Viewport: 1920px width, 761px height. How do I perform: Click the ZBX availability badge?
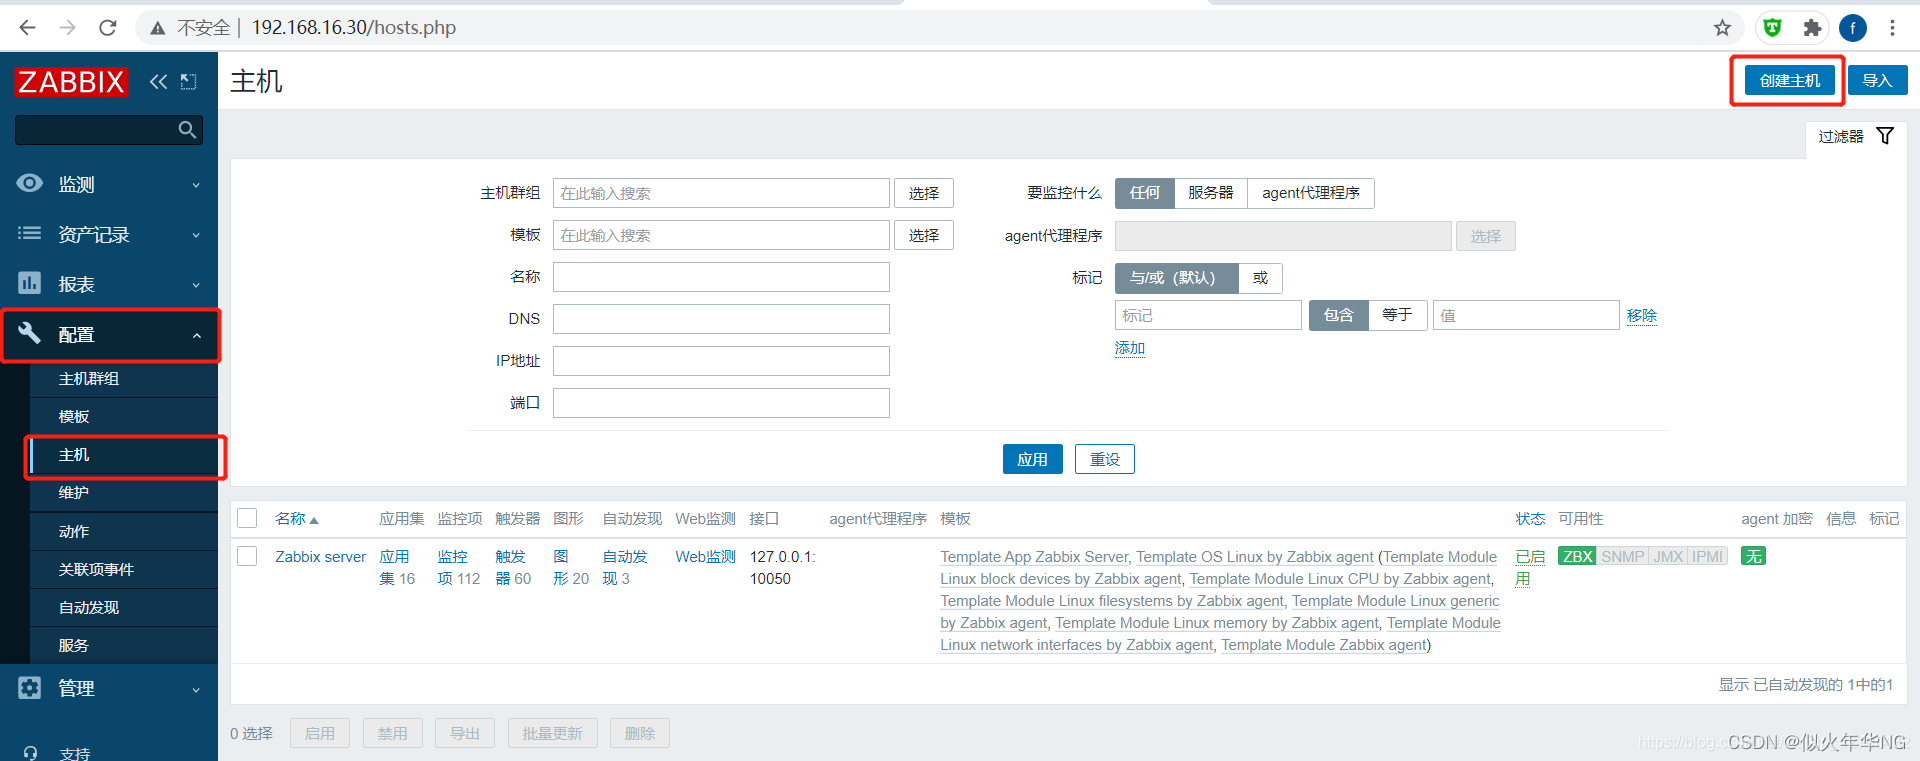tap(1577, 556)
